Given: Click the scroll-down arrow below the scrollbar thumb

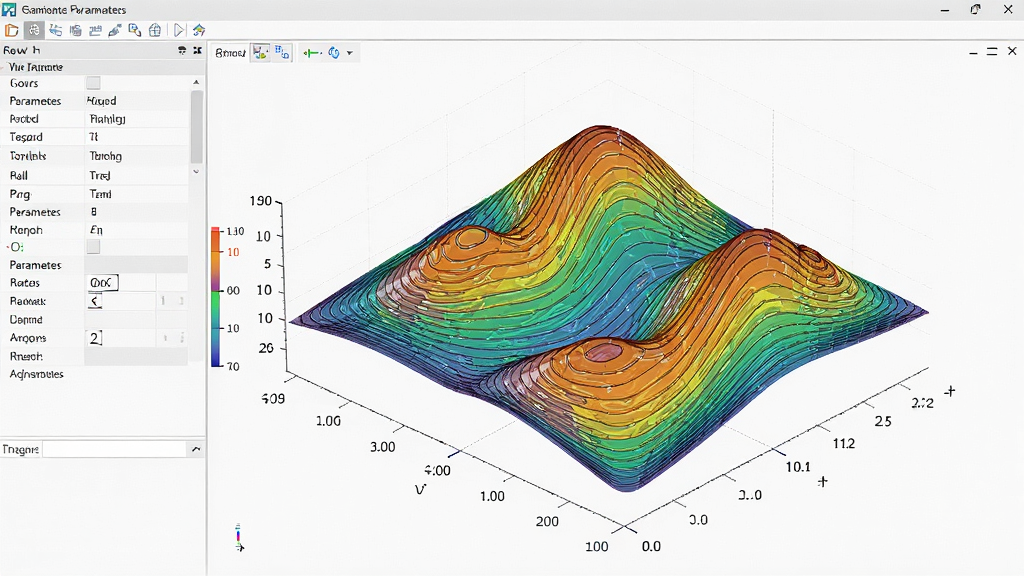Looking at the screenshot, I should point(196,171).
